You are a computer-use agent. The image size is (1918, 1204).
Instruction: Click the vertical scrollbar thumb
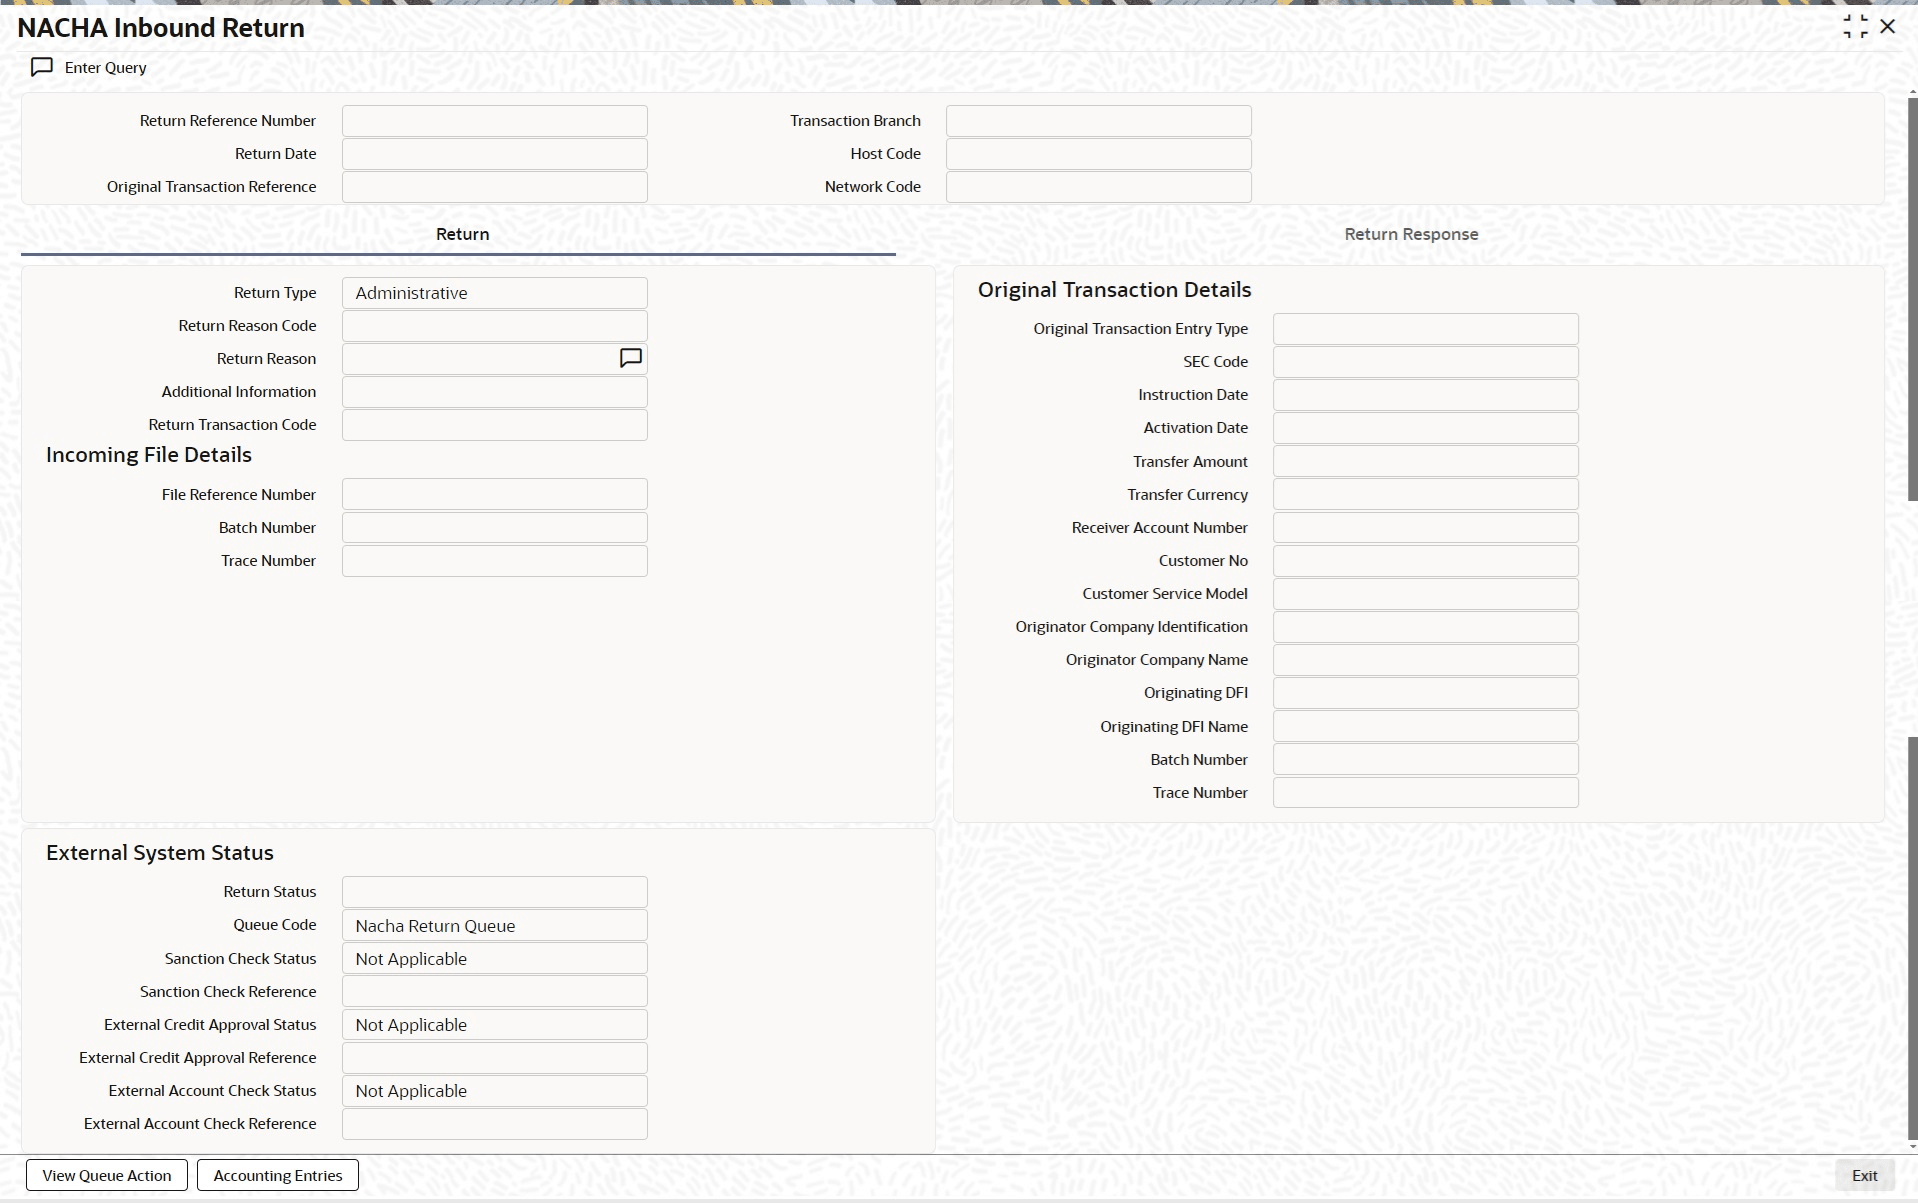point(1912,300)
